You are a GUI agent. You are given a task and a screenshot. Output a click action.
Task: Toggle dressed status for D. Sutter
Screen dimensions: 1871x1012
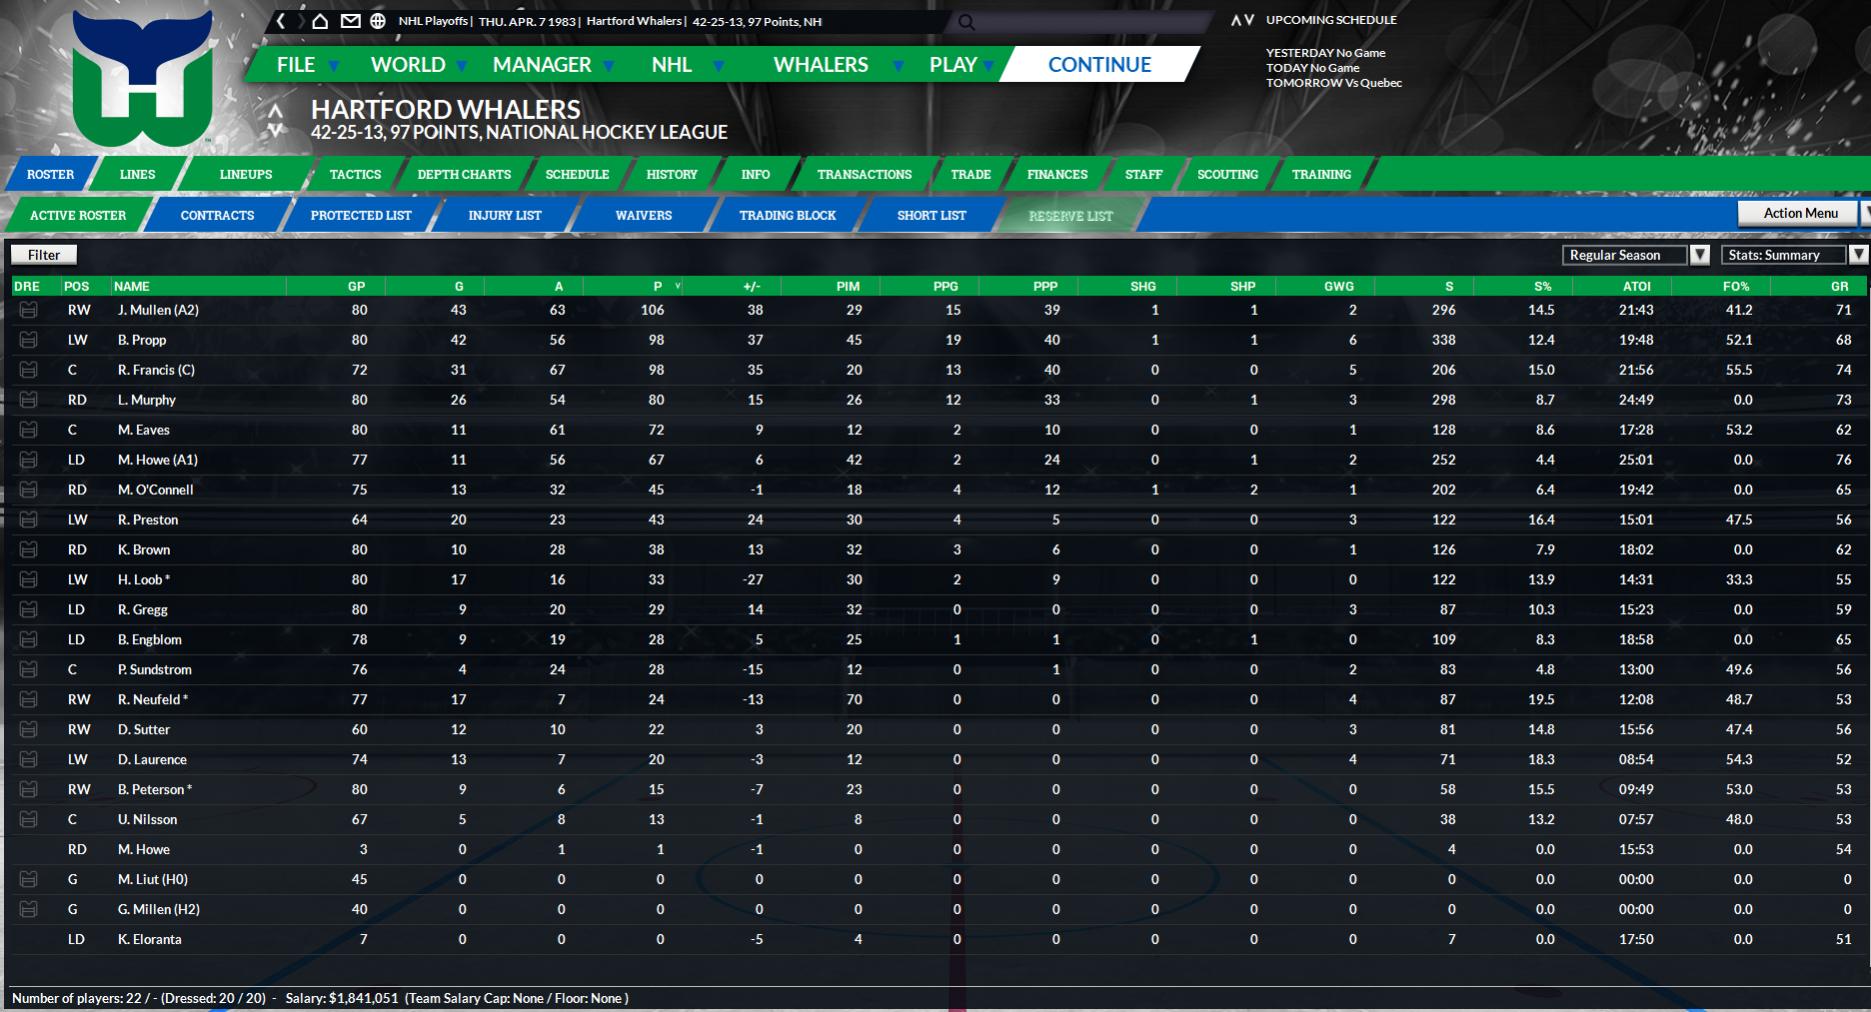tap(28, 730)
